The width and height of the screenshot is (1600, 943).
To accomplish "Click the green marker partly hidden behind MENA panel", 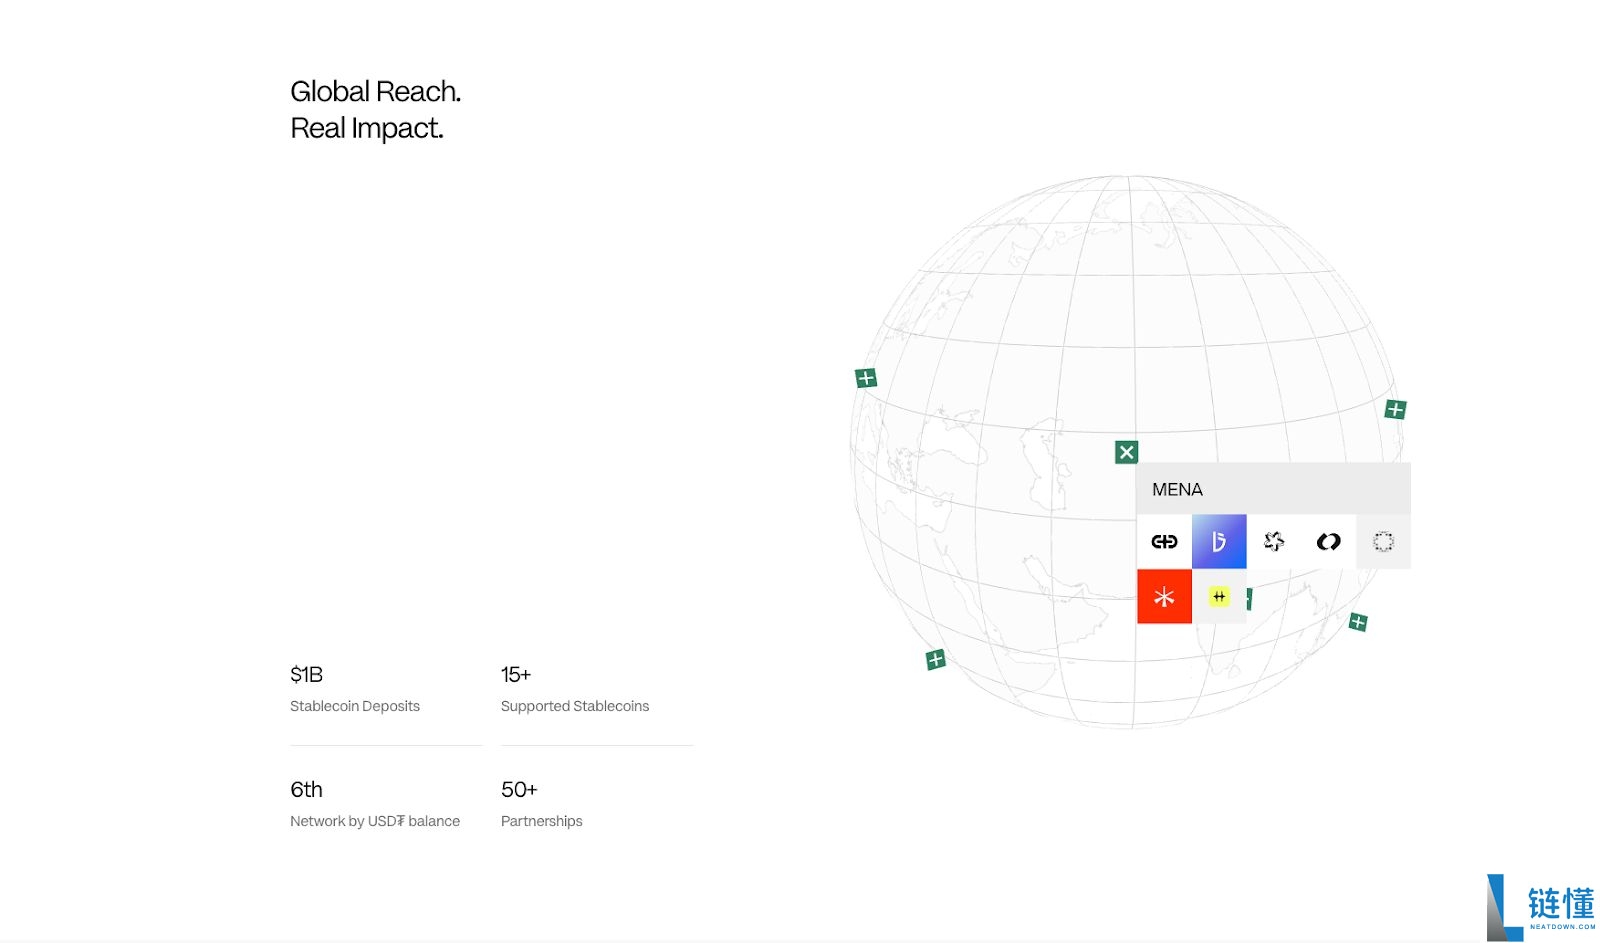I will coord(1250,599).
